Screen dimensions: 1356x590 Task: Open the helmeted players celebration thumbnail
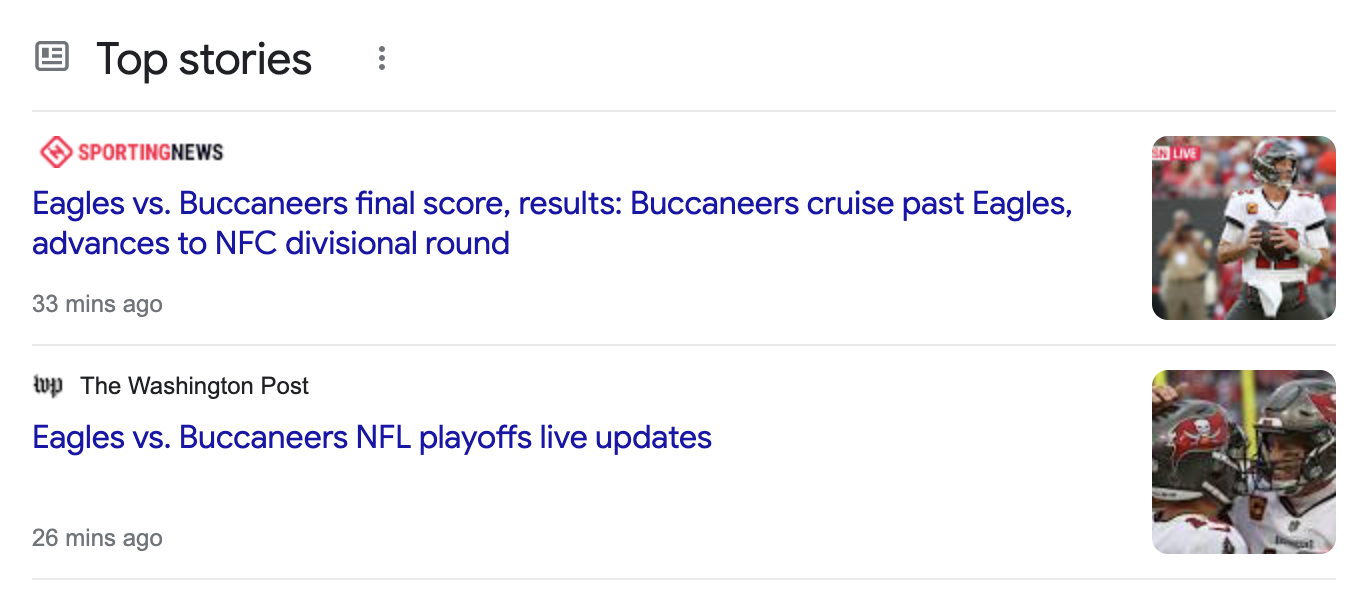1243,462
